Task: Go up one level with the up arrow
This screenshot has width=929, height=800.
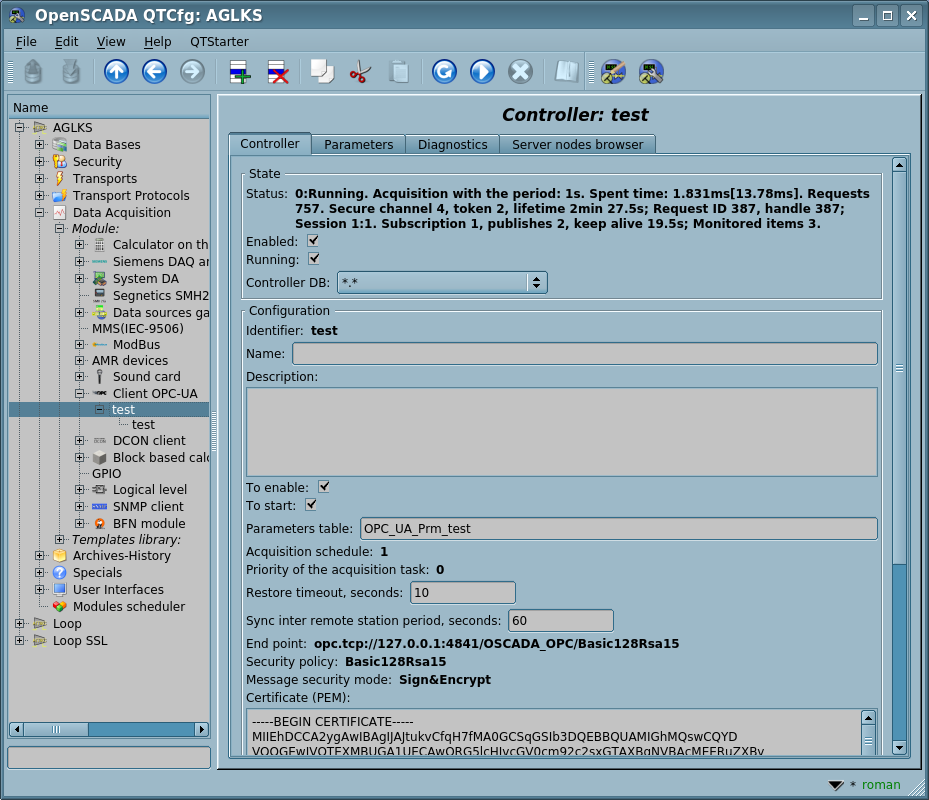Action: pos(116,72)
